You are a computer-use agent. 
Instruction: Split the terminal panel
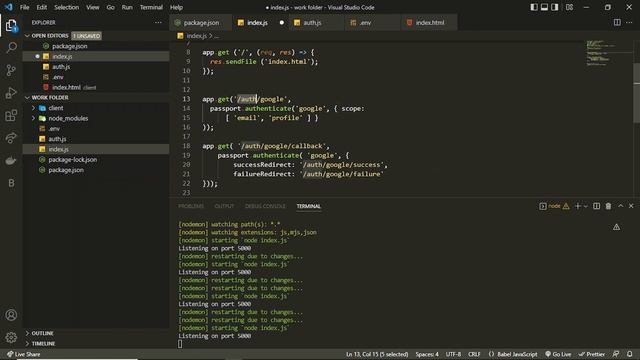pyautogui.click(x=596, y=206)
